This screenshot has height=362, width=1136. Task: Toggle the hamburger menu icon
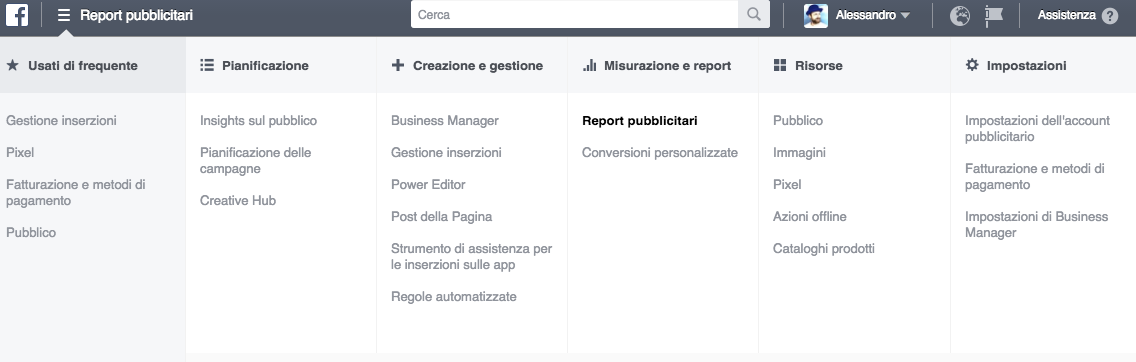tap(64, 15)
